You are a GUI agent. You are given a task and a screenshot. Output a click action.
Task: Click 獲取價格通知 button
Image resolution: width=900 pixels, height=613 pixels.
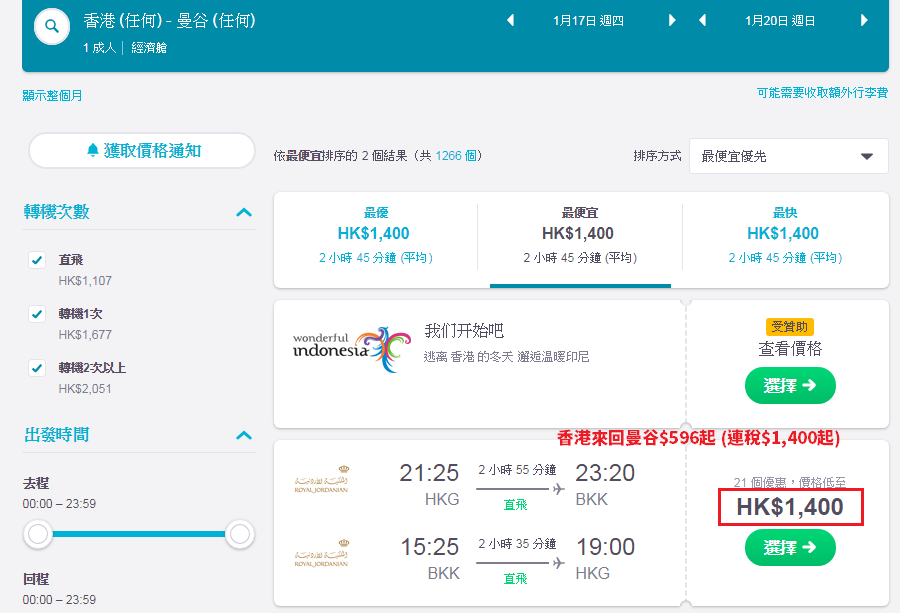point(142,150)
